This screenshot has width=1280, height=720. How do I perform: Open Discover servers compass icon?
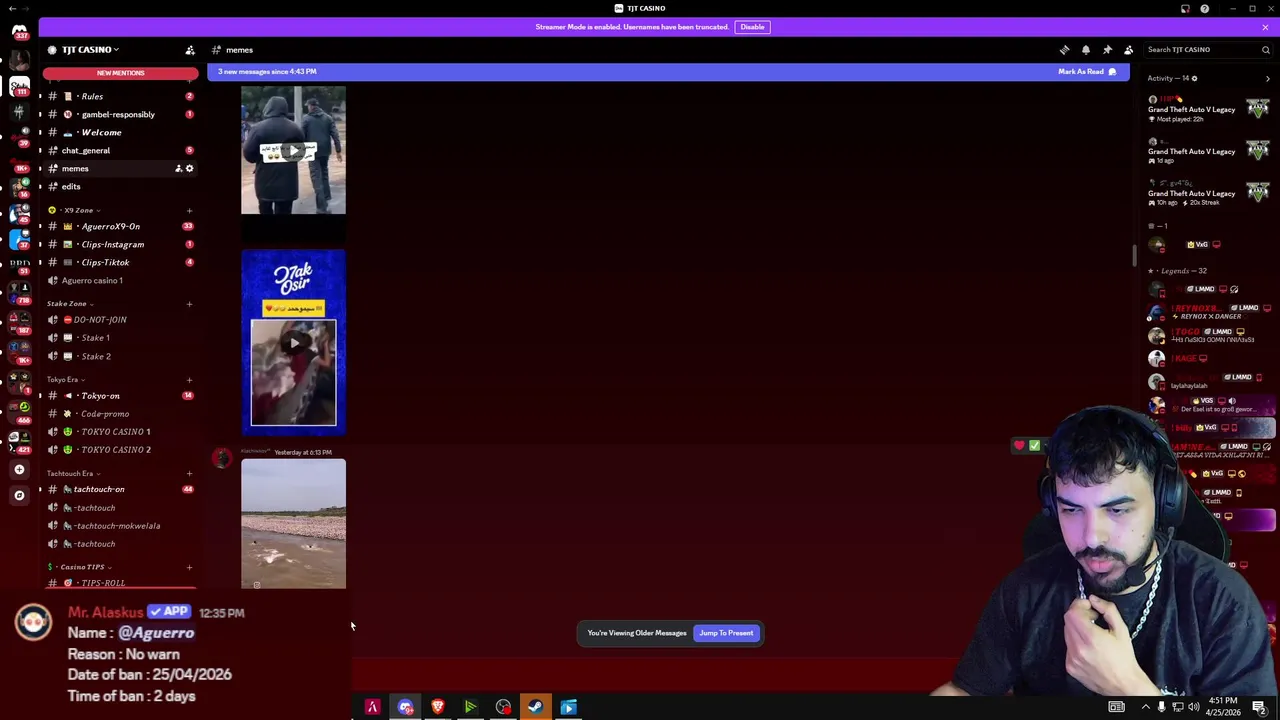pos(19,495)
